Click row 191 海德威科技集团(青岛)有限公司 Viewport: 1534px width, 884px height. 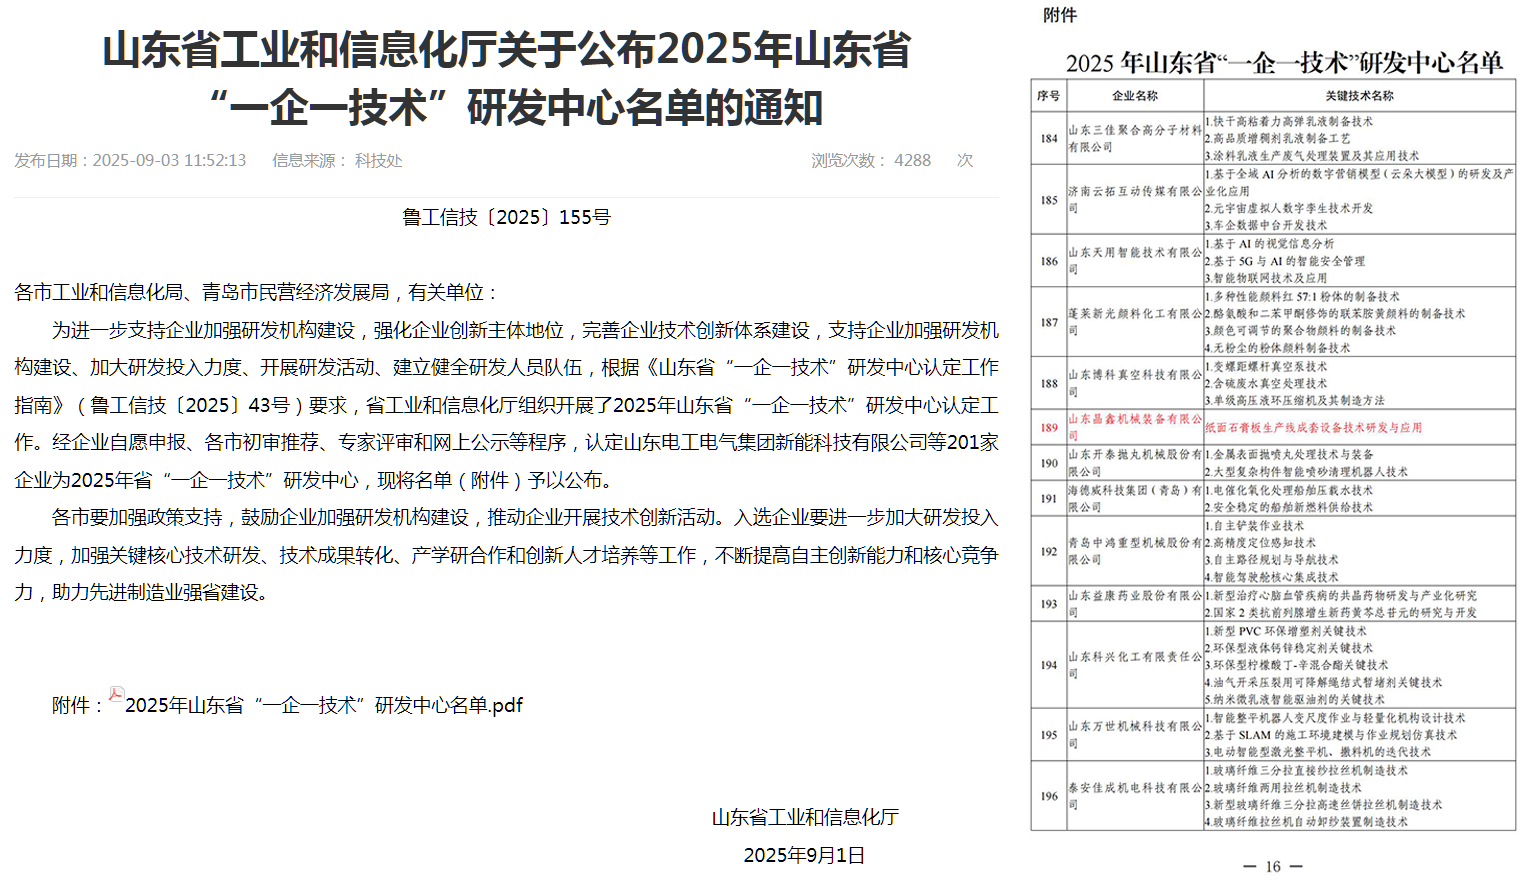point(1135,498)
